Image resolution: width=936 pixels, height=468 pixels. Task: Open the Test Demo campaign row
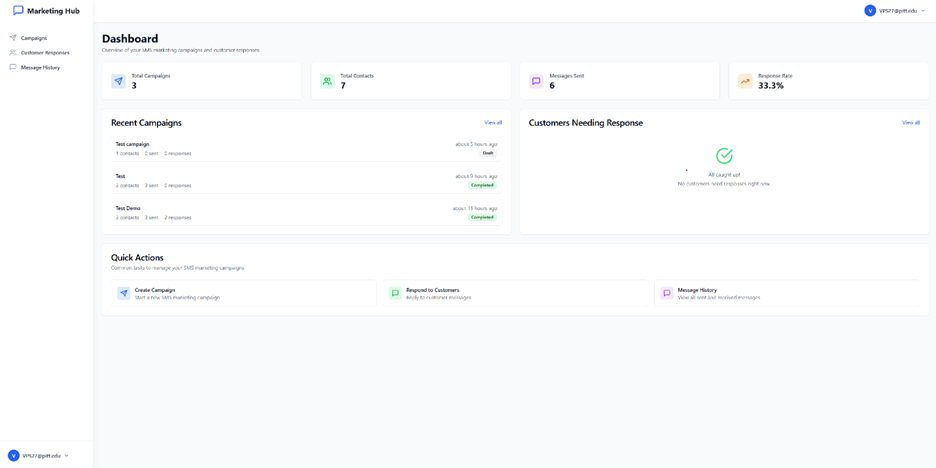coord(128,208)
